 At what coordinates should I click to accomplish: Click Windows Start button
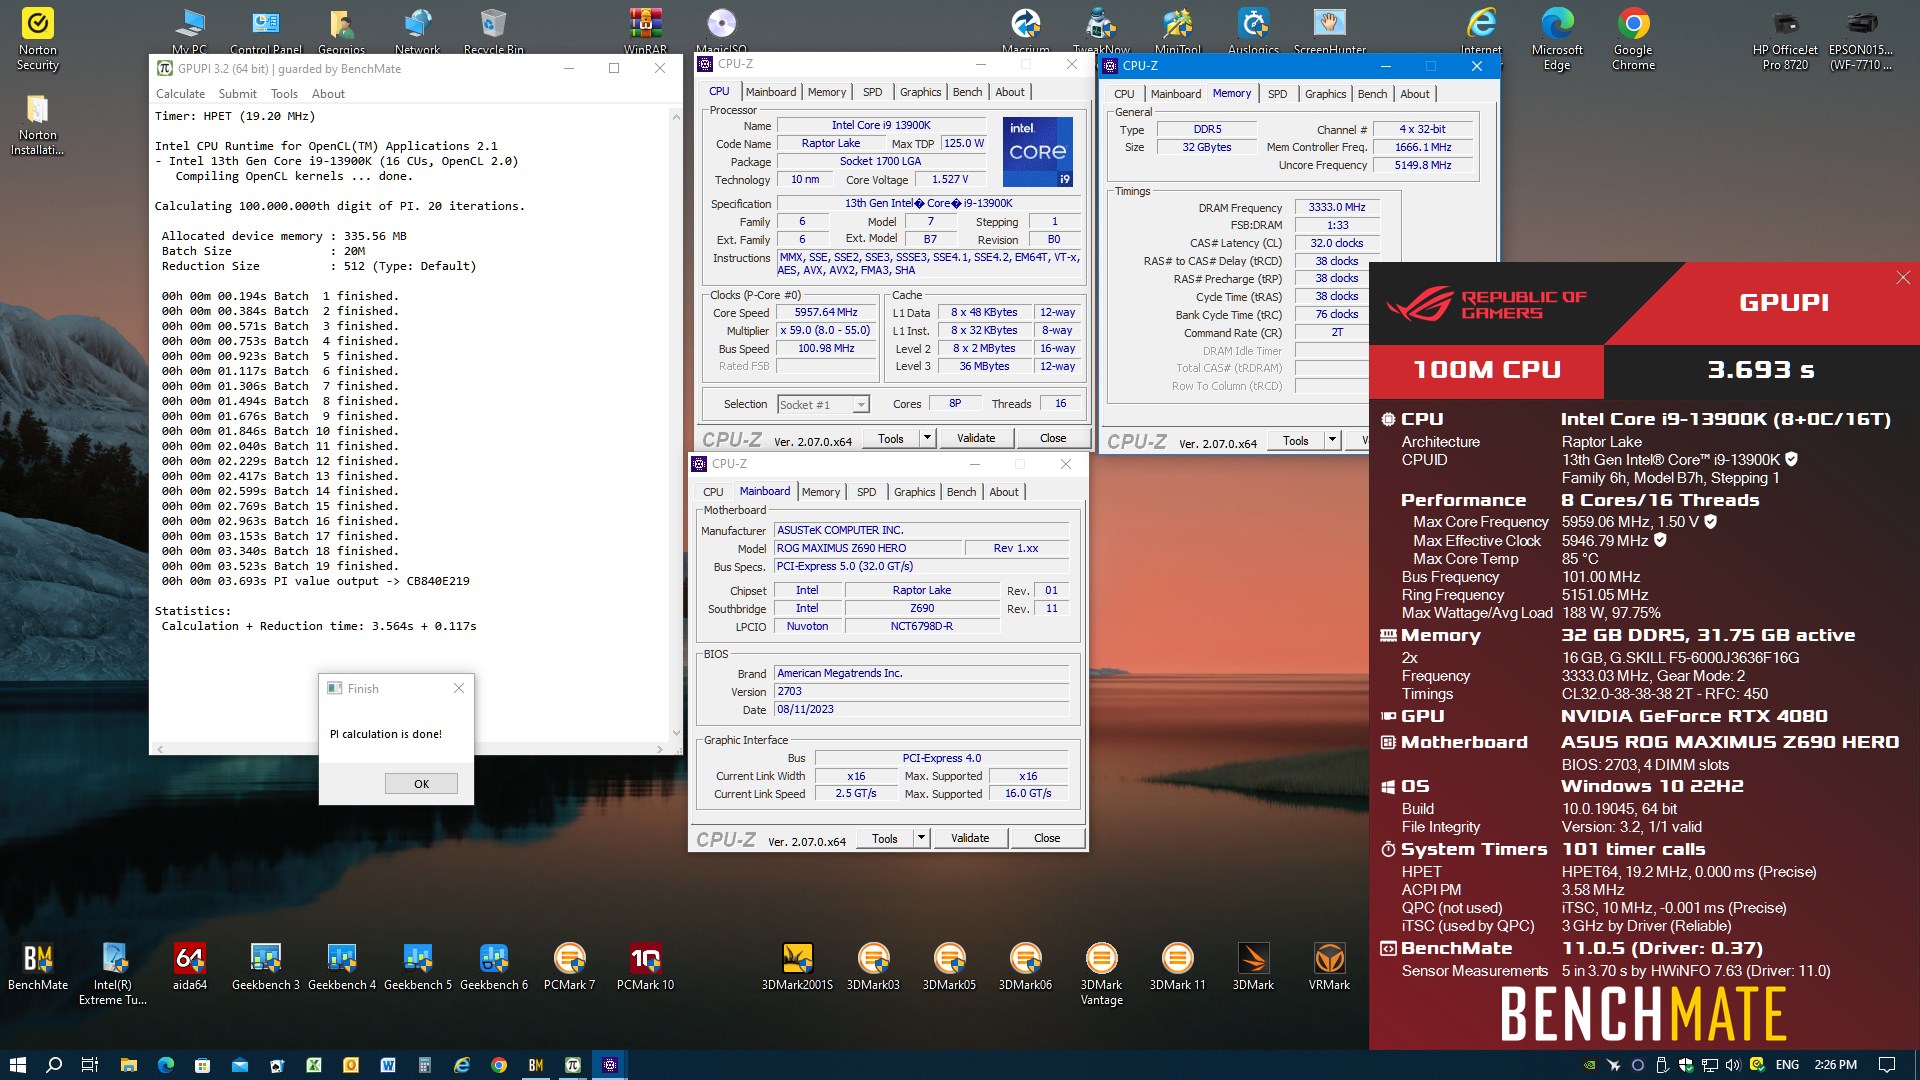[x=17, y=1065]
